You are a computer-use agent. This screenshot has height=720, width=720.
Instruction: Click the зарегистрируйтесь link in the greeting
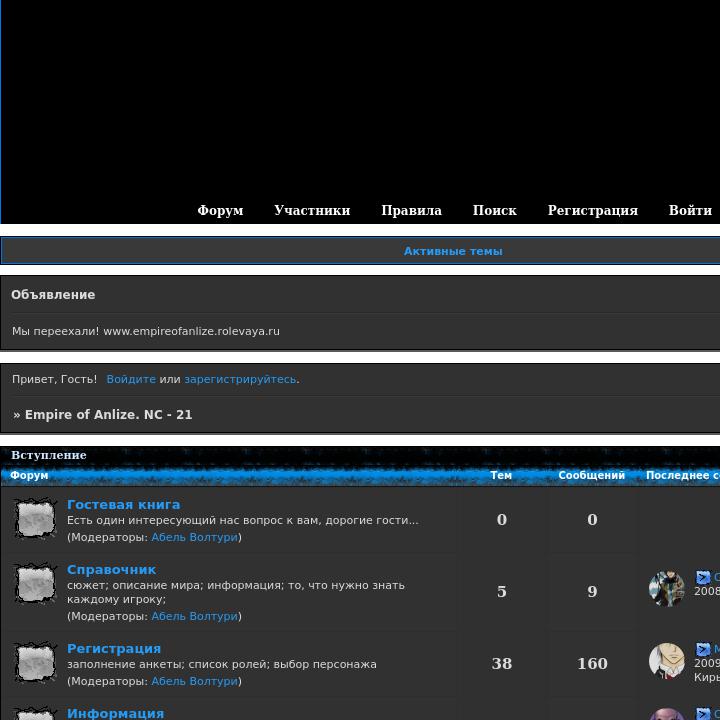240,379
